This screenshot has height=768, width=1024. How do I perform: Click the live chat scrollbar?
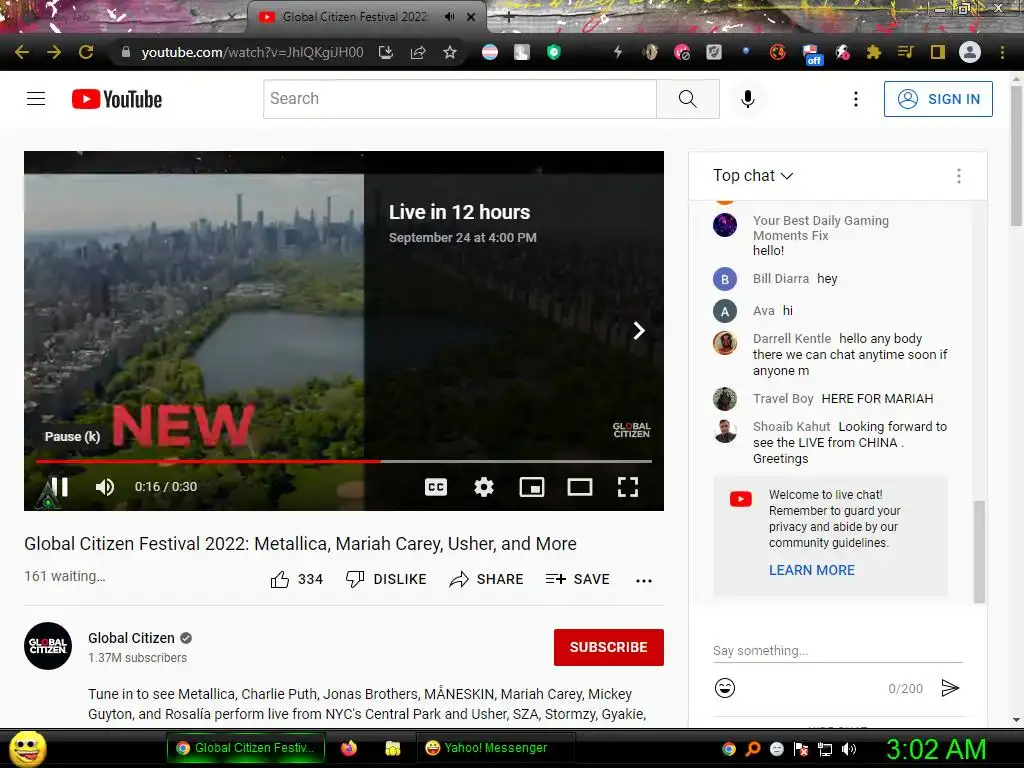point(979,552)
